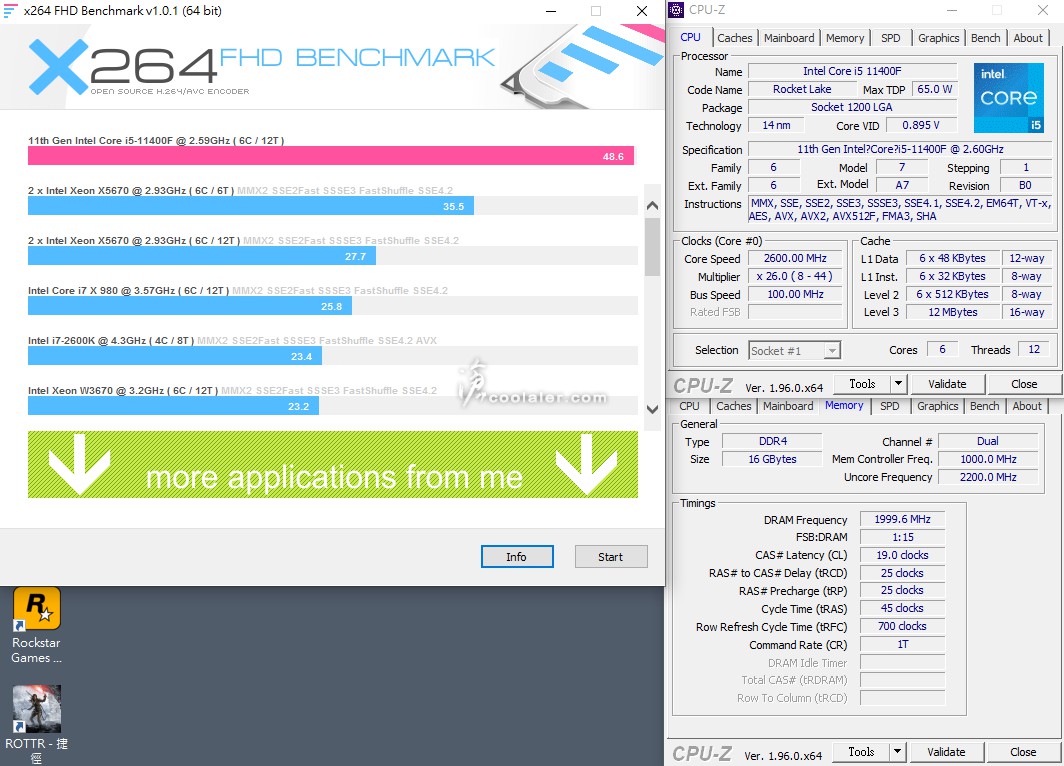Open SPD tab in top CPU-Z window
This screenshot has height=766, width=1064.
click(890, 38)
